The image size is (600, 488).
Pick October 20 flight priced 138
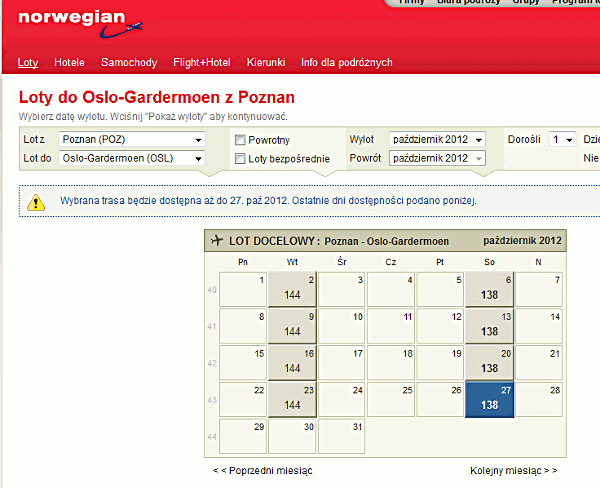click(x=489, y=363)
